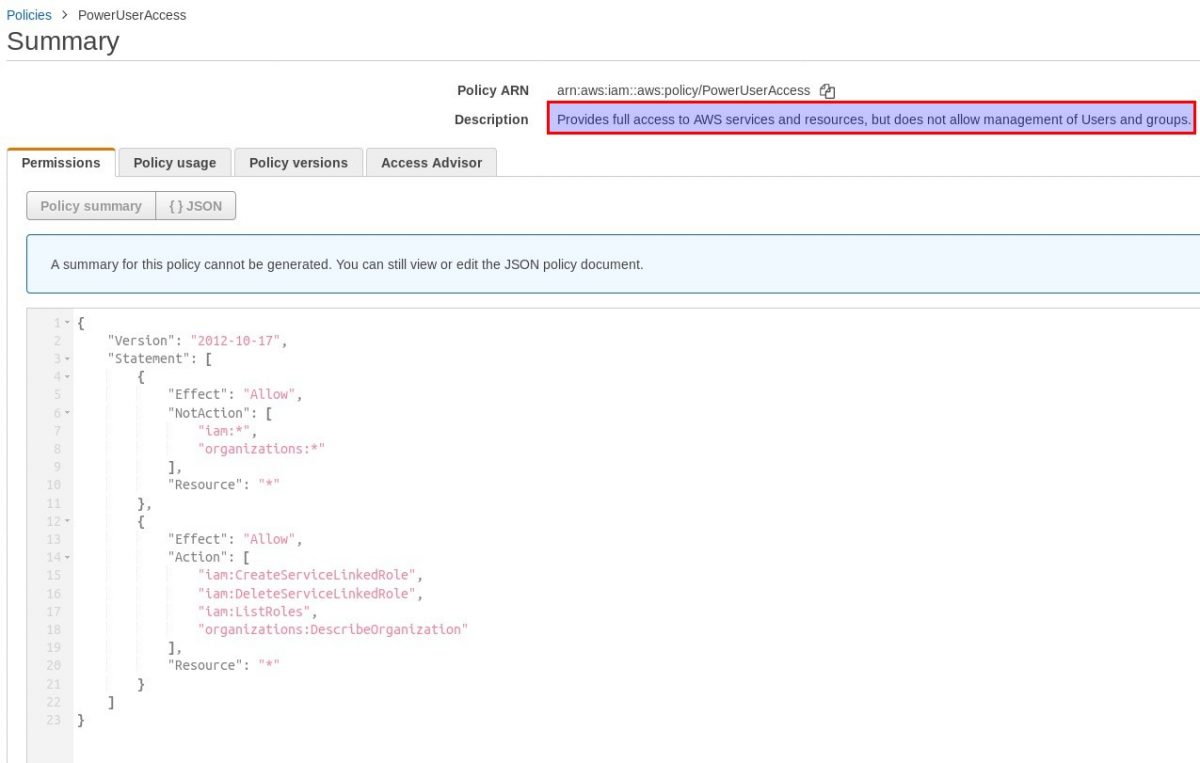Select the policy description text
Image resolution: width=1200 pixels, height=763 pixels.
873,120
